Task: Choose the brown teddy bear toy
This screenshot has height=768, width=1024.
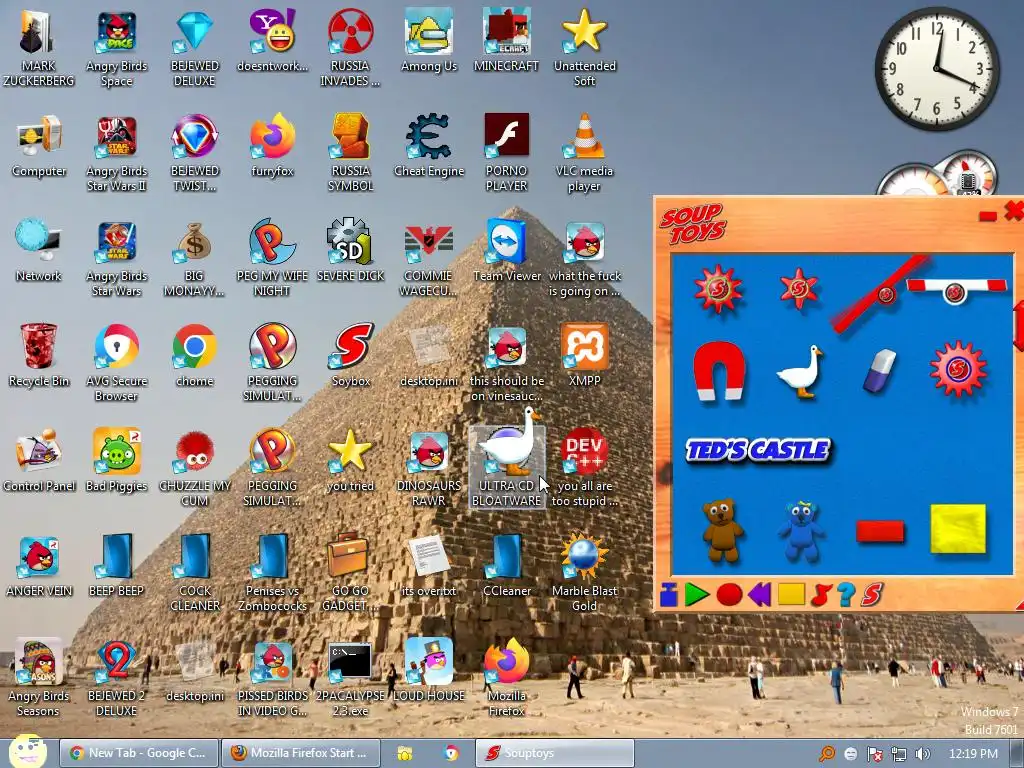Action: coord(722,530)
